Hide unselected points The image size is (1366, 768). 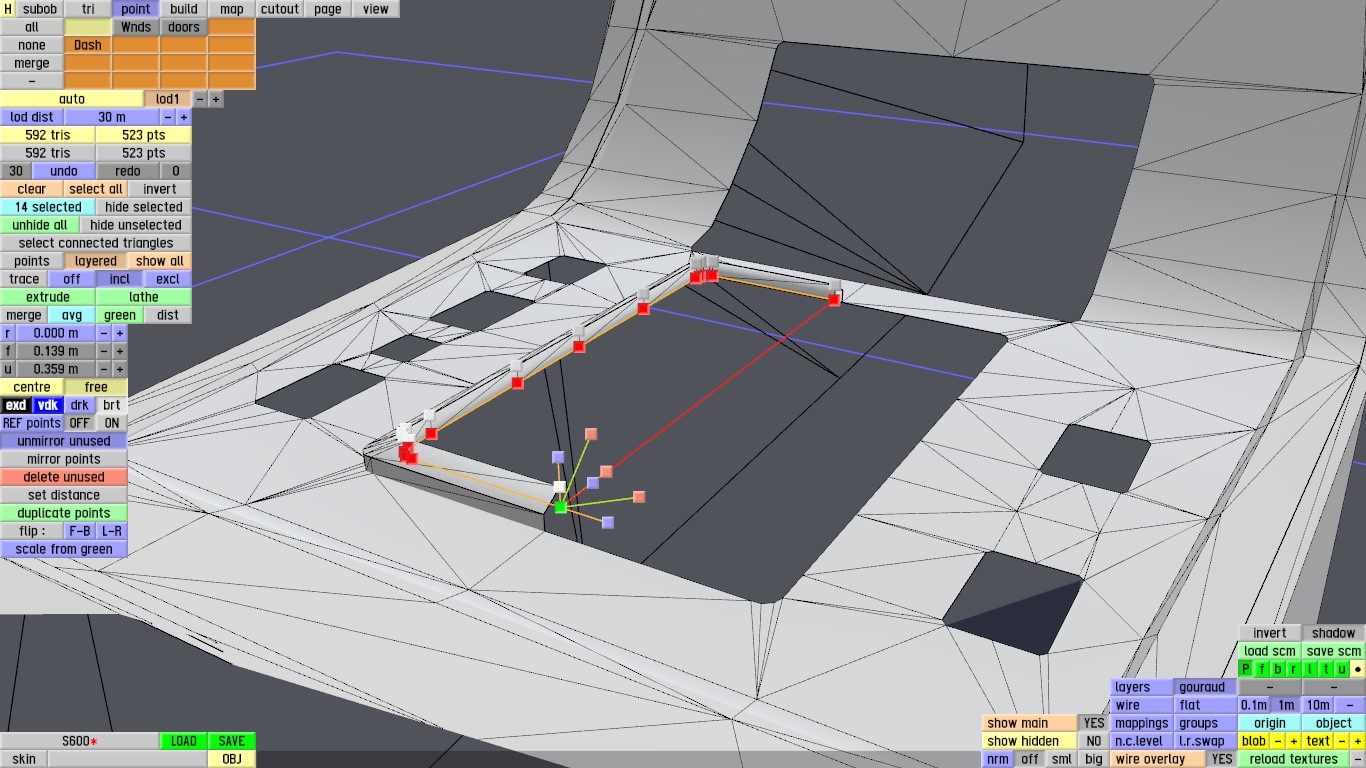pos(136,225)
